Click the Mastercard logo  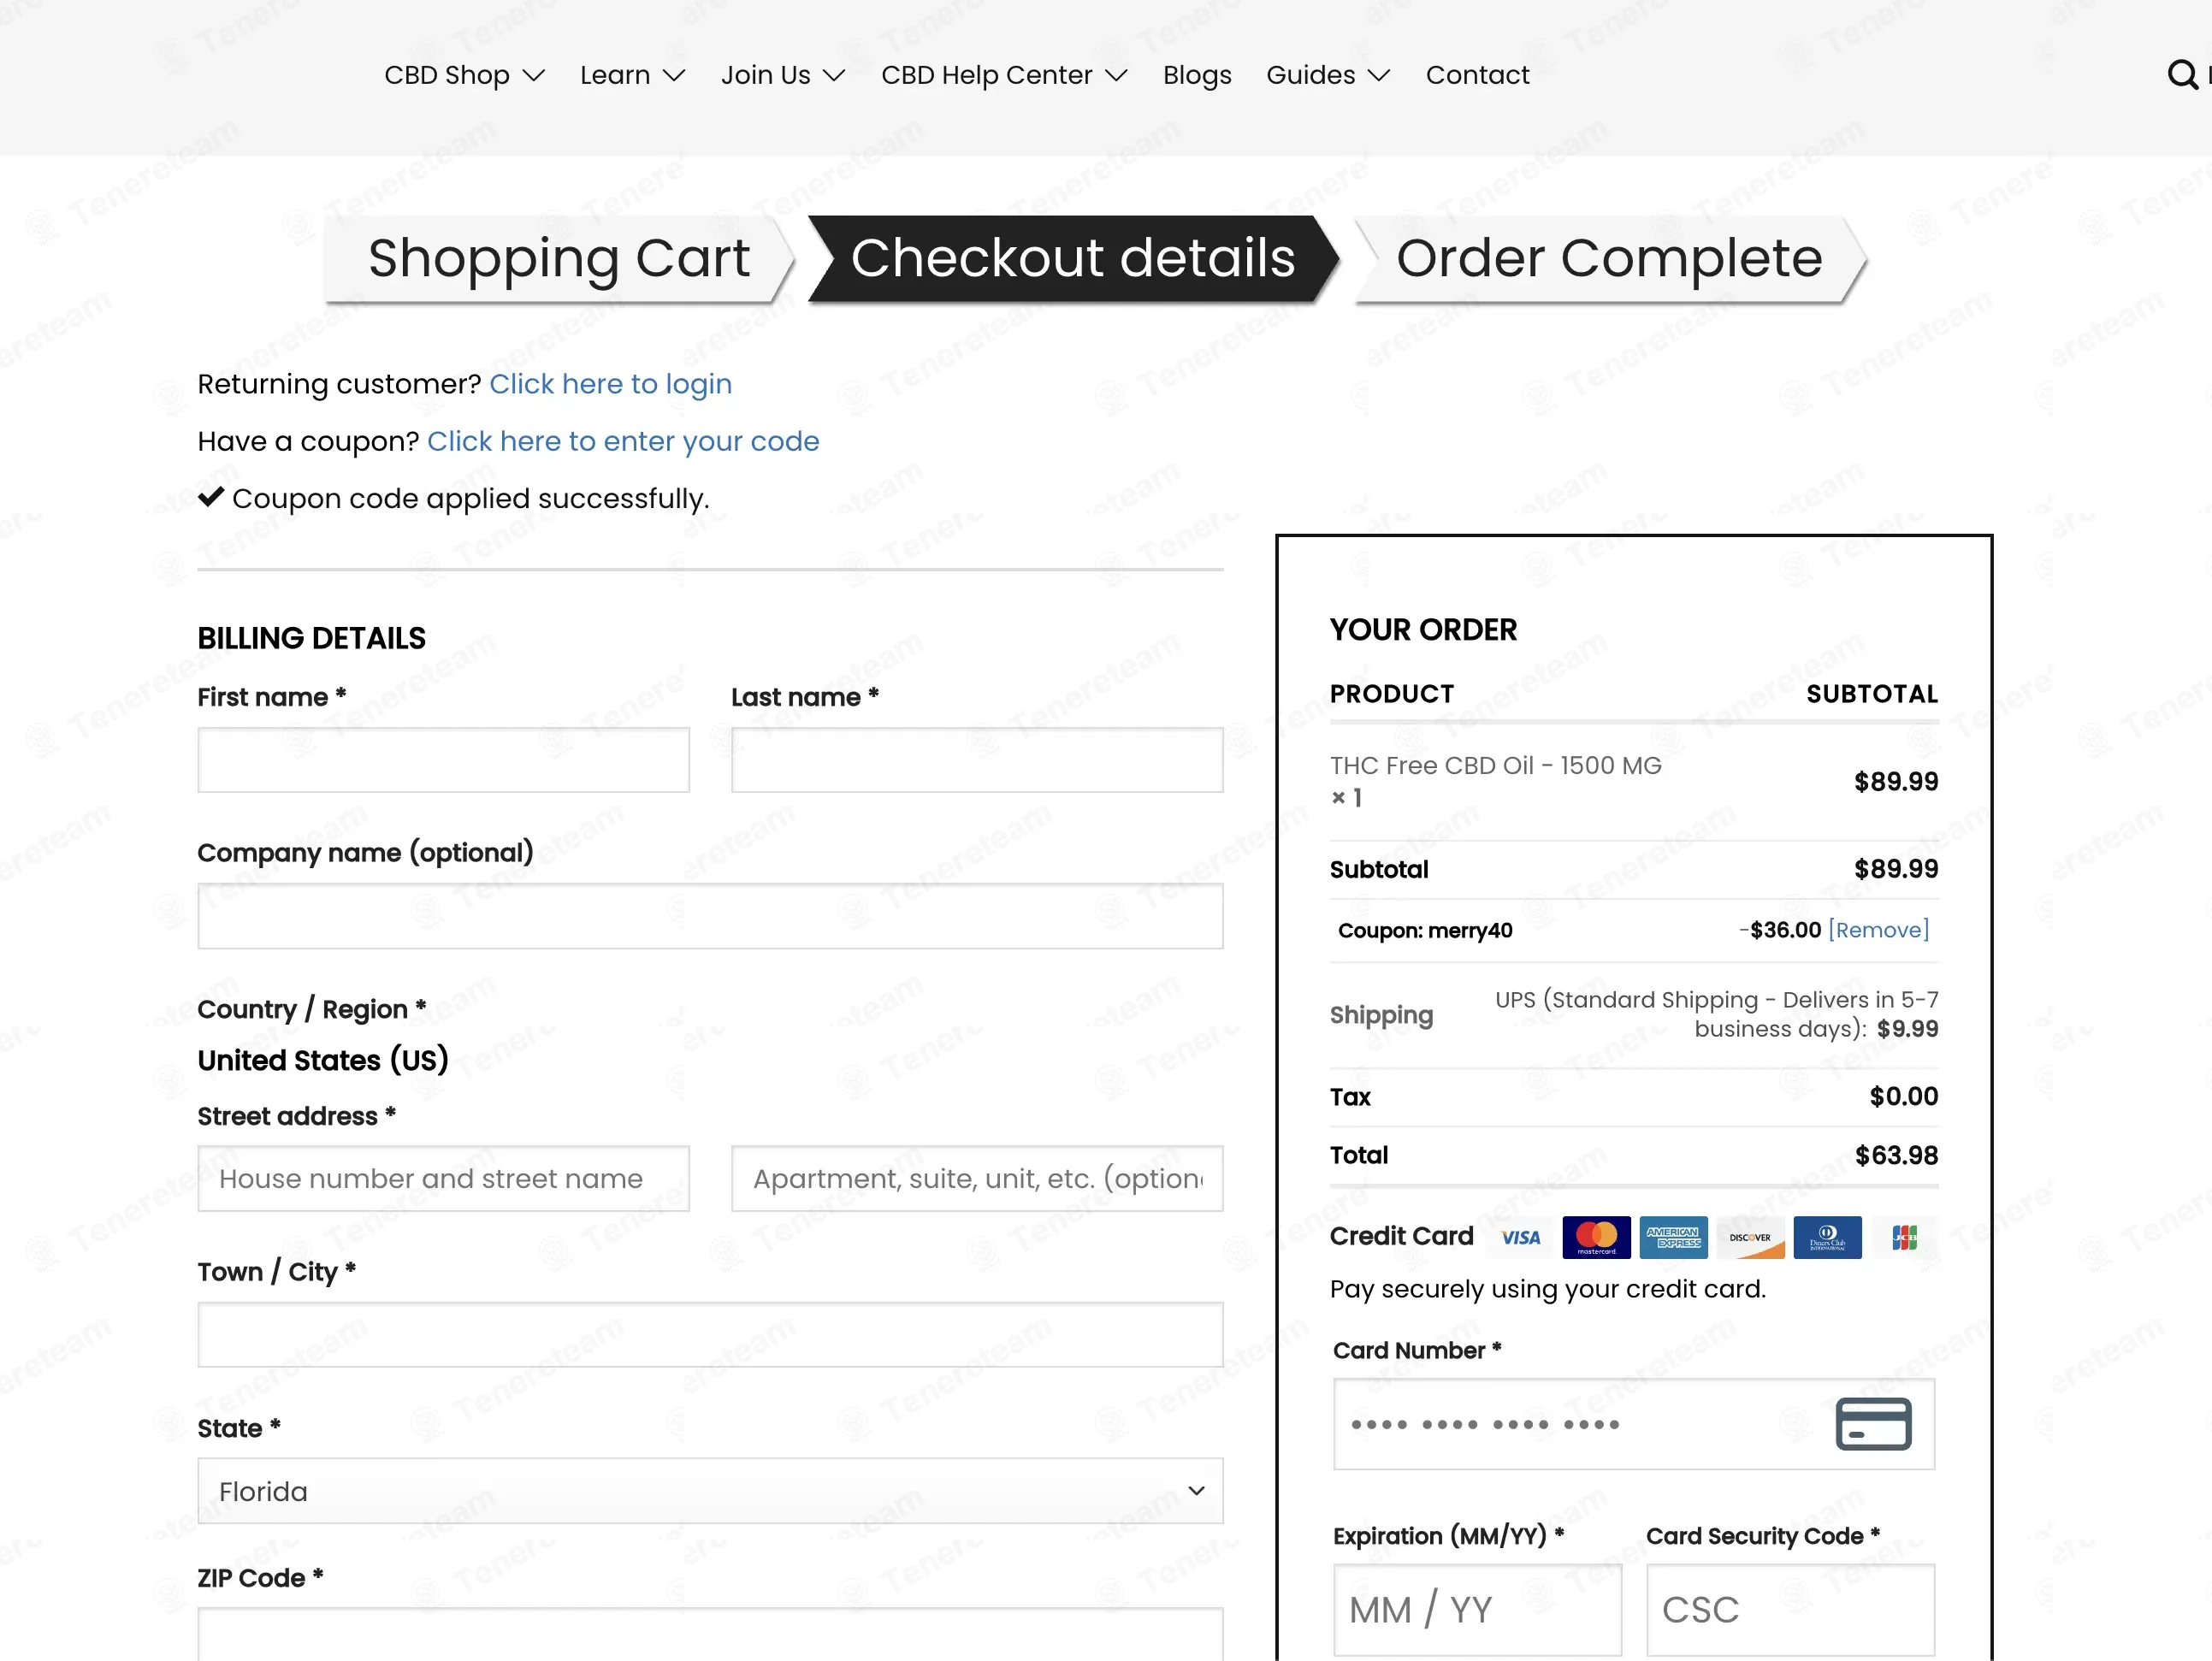click(1596, 1237)
